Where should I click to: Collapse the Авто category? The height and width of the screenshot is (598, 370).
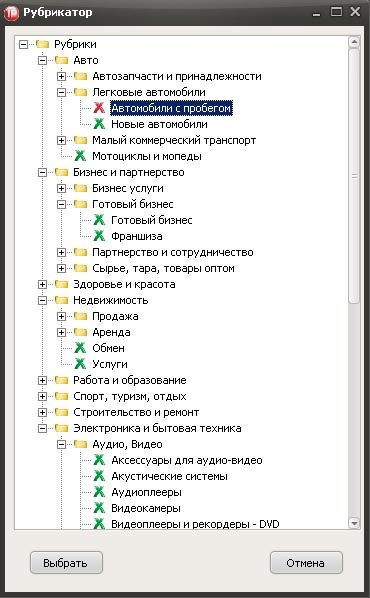click(43, 60)
